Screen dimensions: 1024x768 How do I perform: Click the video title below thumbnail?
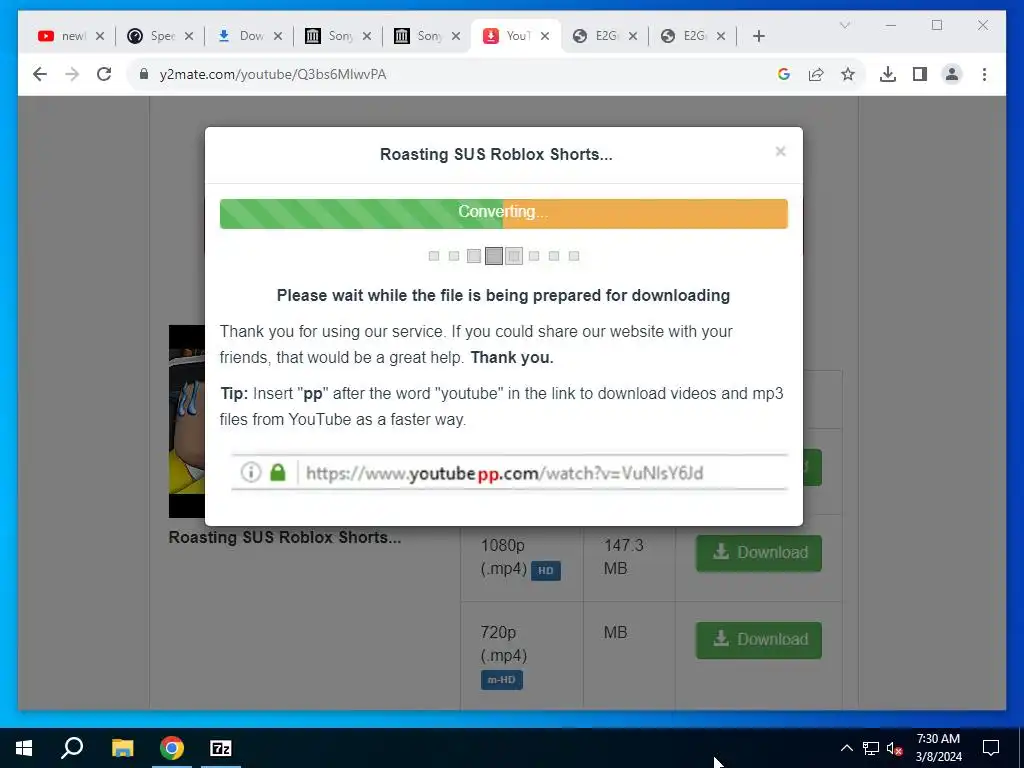pyautogui.click(x=285, y=537)
